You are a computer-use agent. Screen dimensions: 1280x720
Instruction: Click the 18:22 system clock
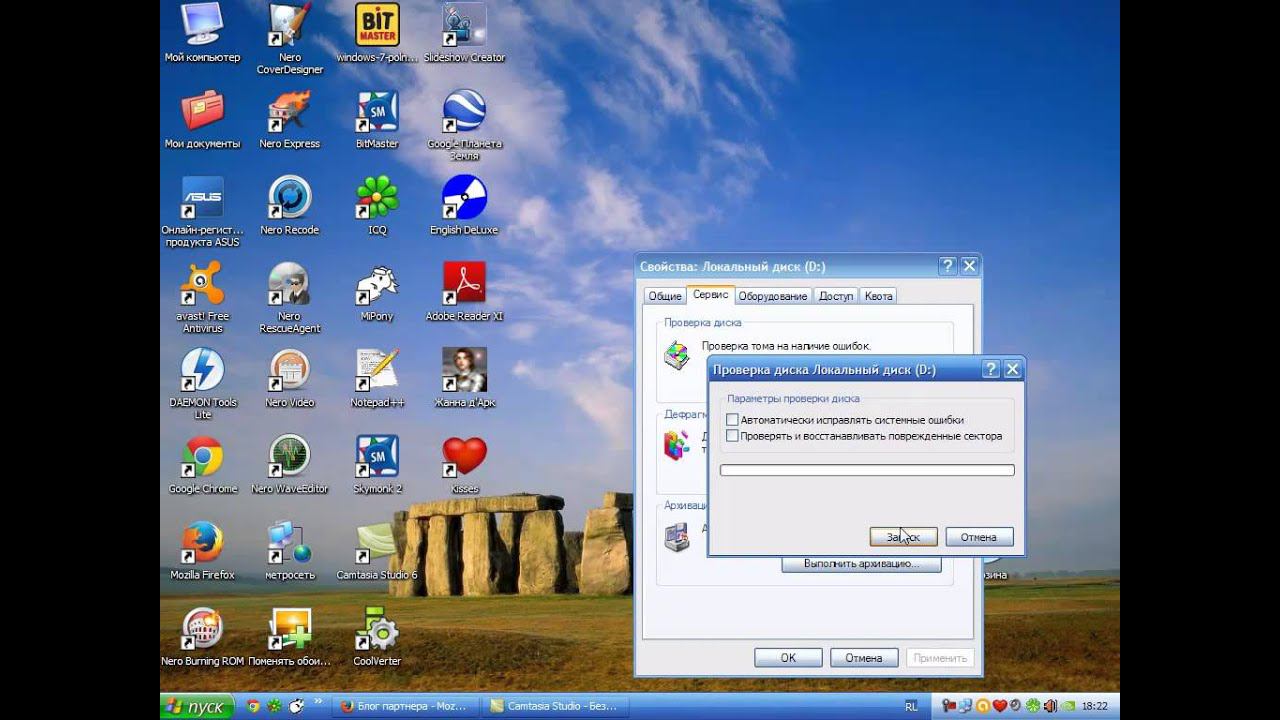[x=1094, y=706]
